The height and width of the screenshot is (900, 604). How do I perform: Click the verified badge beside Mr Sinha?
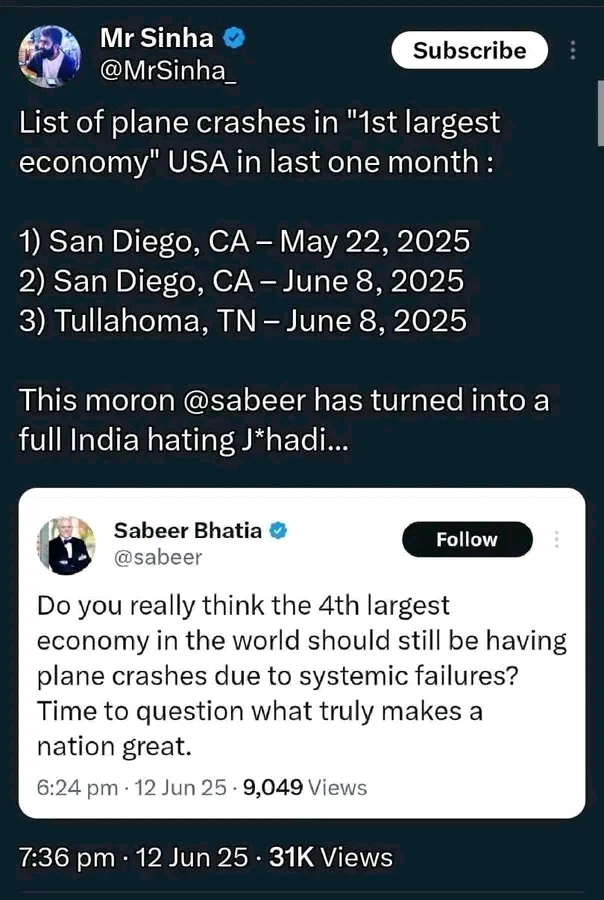[x=234, y=39]
